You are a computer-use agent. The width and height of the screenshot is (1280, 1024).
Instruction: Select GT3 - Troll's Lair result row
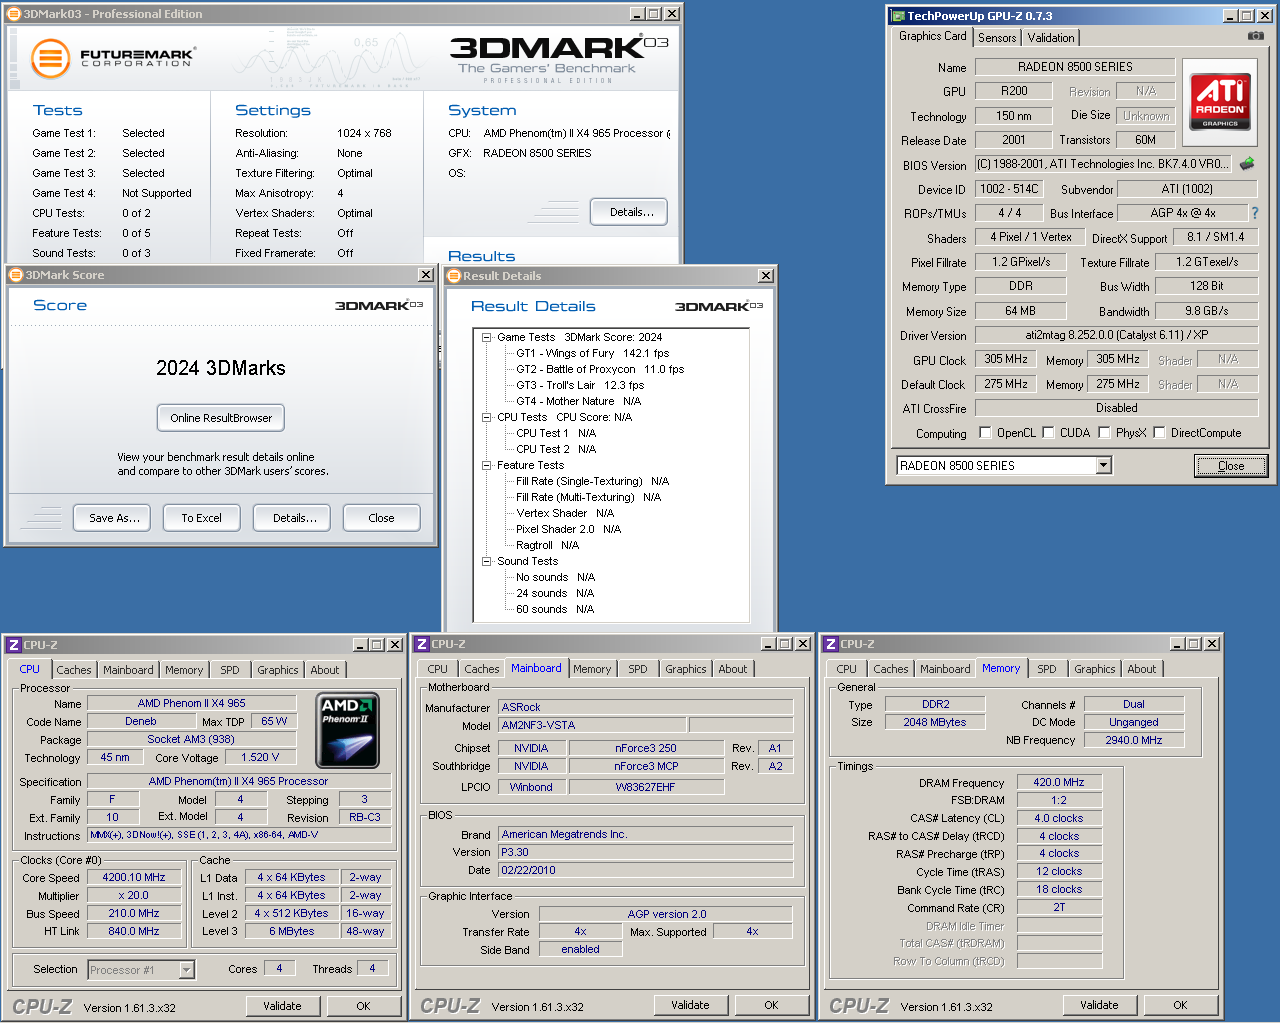tap(580, 385)
